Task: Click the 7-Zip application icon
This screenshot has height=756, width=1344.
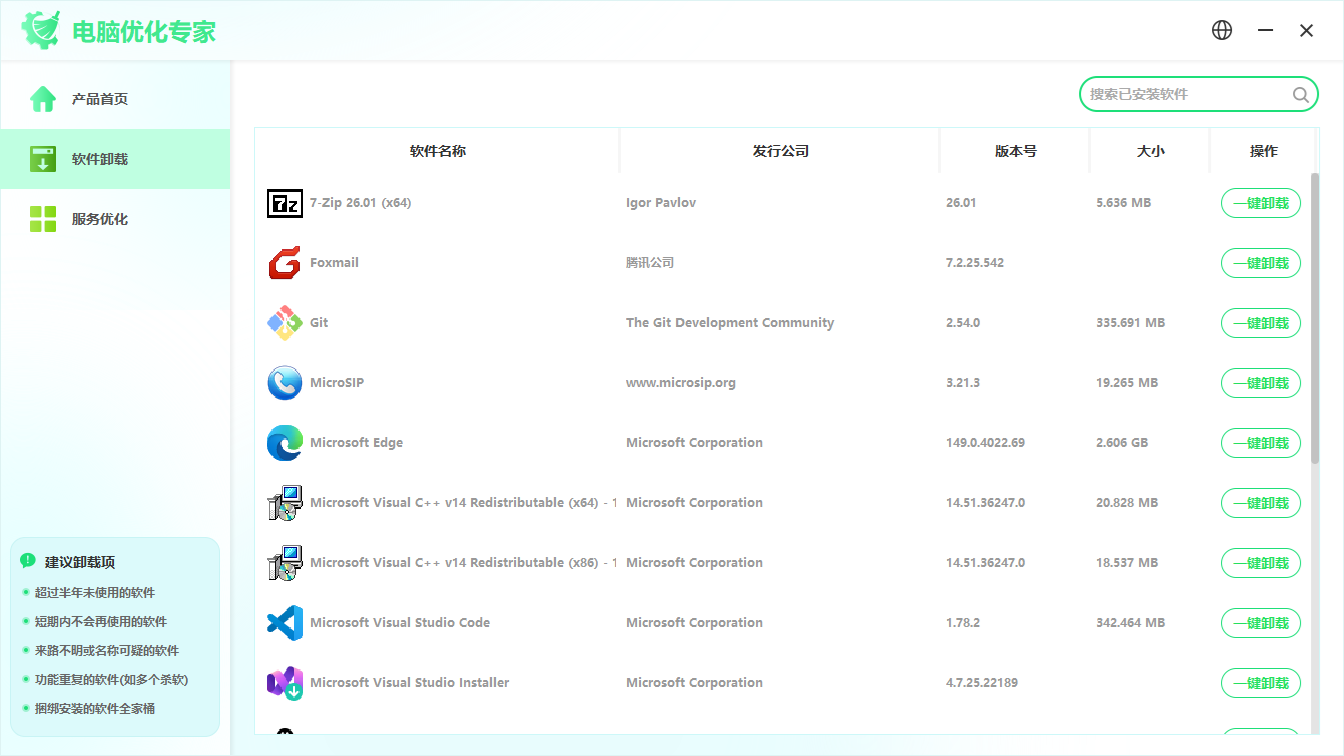Action: coord(285,203)
